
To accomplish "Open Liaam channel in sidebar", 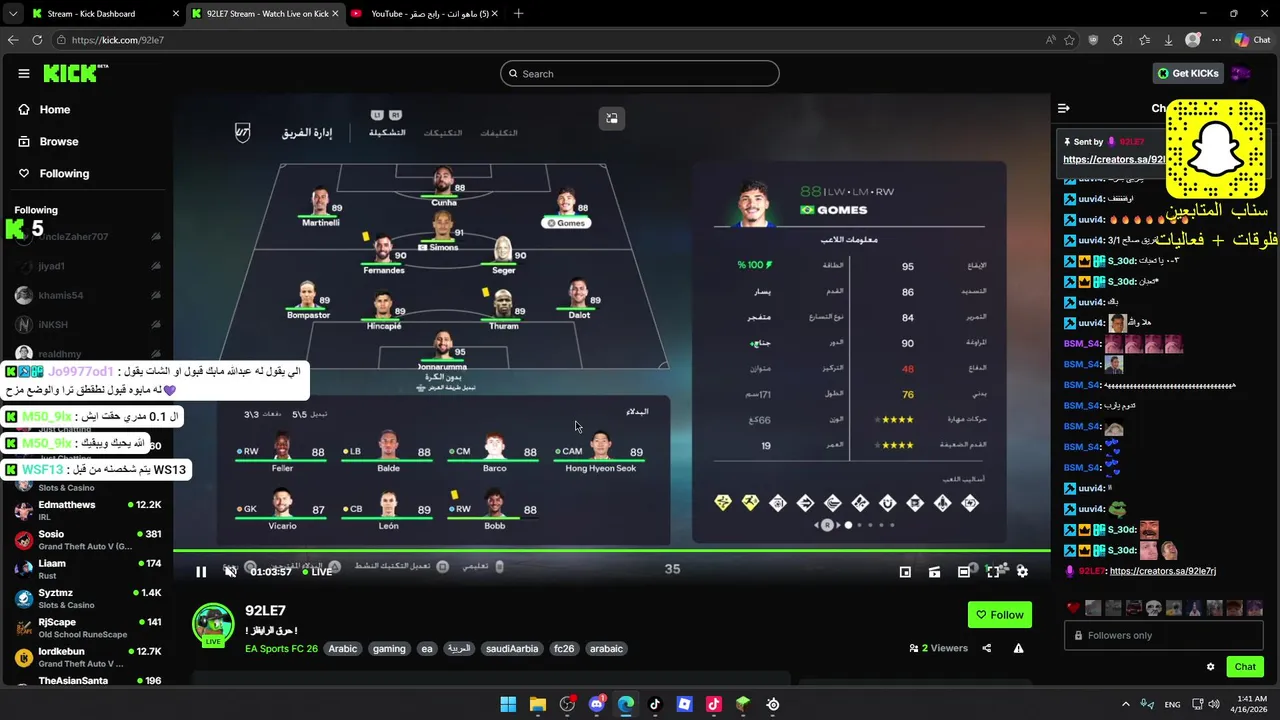I will click(87, 569).
